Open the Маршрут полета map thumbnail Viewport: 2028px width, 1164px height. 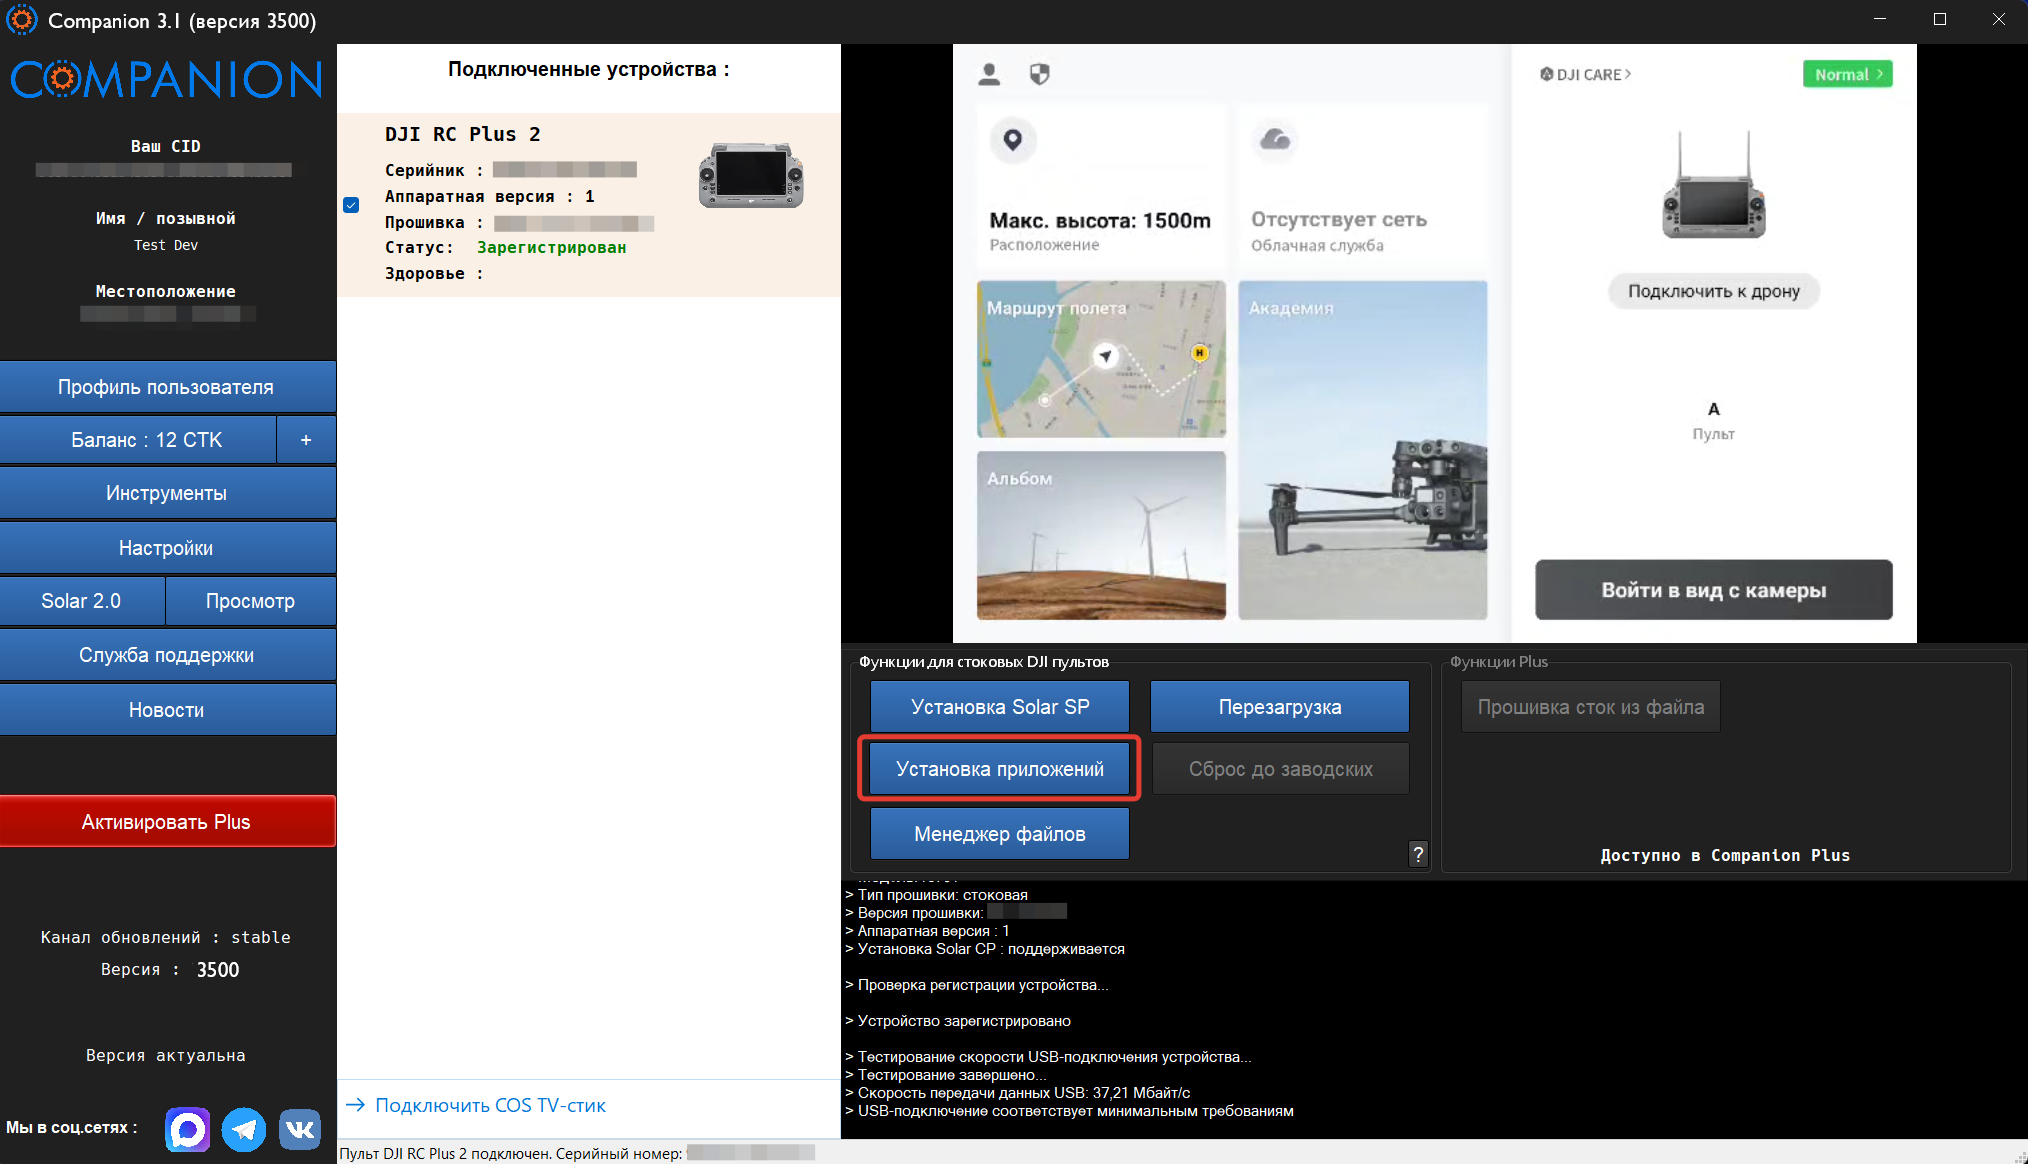point(1101,360)
